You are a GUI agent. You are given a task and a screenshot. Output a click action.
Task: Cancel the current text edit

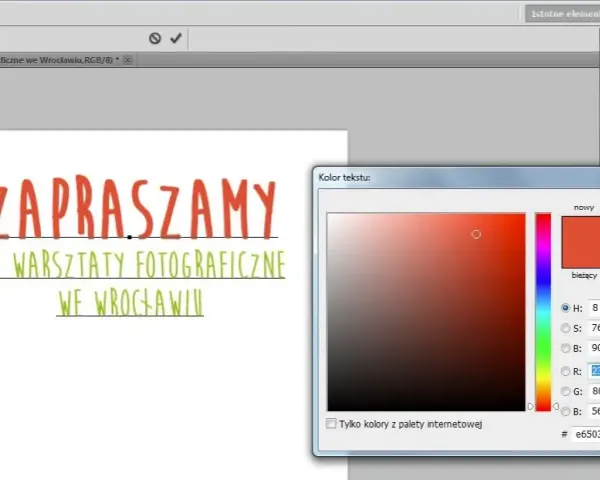tap(155, 38)
